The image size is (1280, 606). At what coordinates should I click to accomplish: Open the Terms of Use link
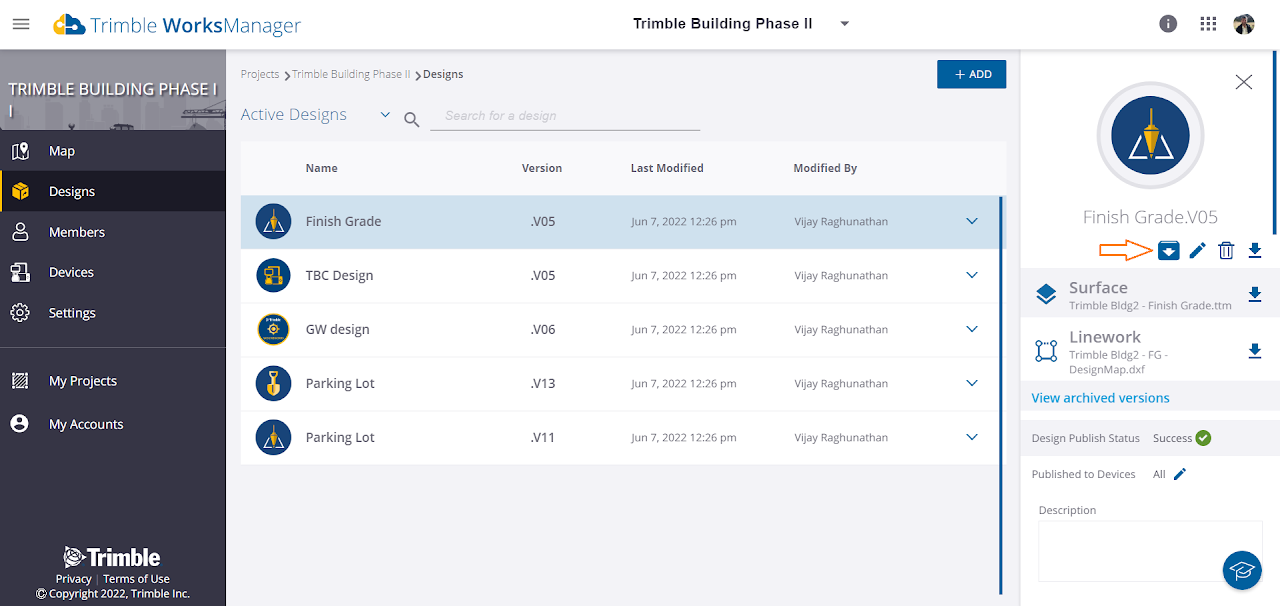click(136, 579)
